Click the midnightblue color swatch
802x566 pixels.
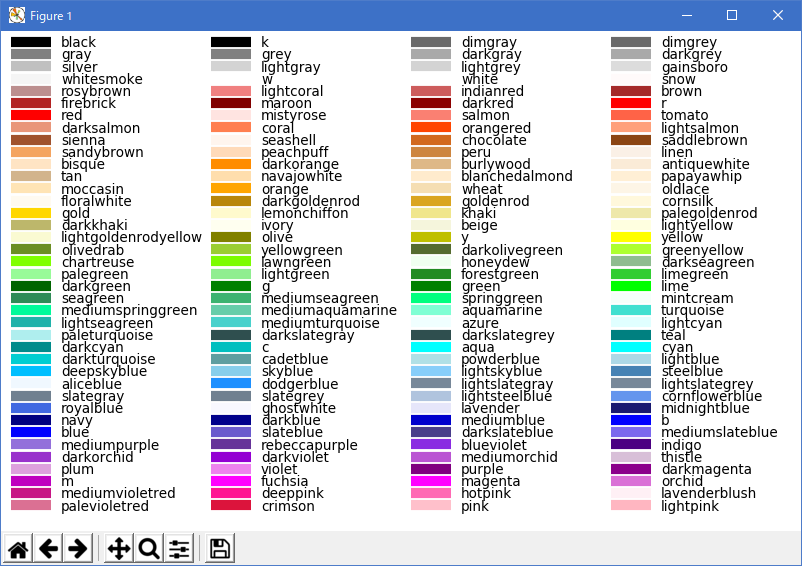[x=631, y=408]
